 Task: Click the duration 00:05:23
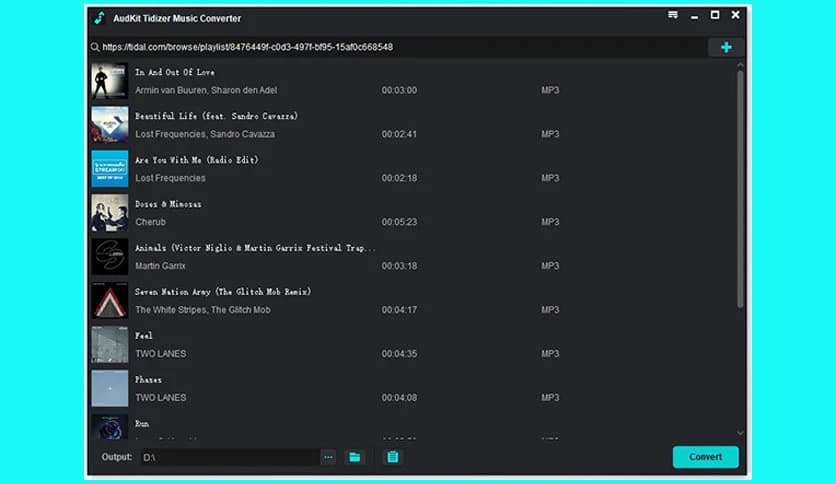coord(399,222)
